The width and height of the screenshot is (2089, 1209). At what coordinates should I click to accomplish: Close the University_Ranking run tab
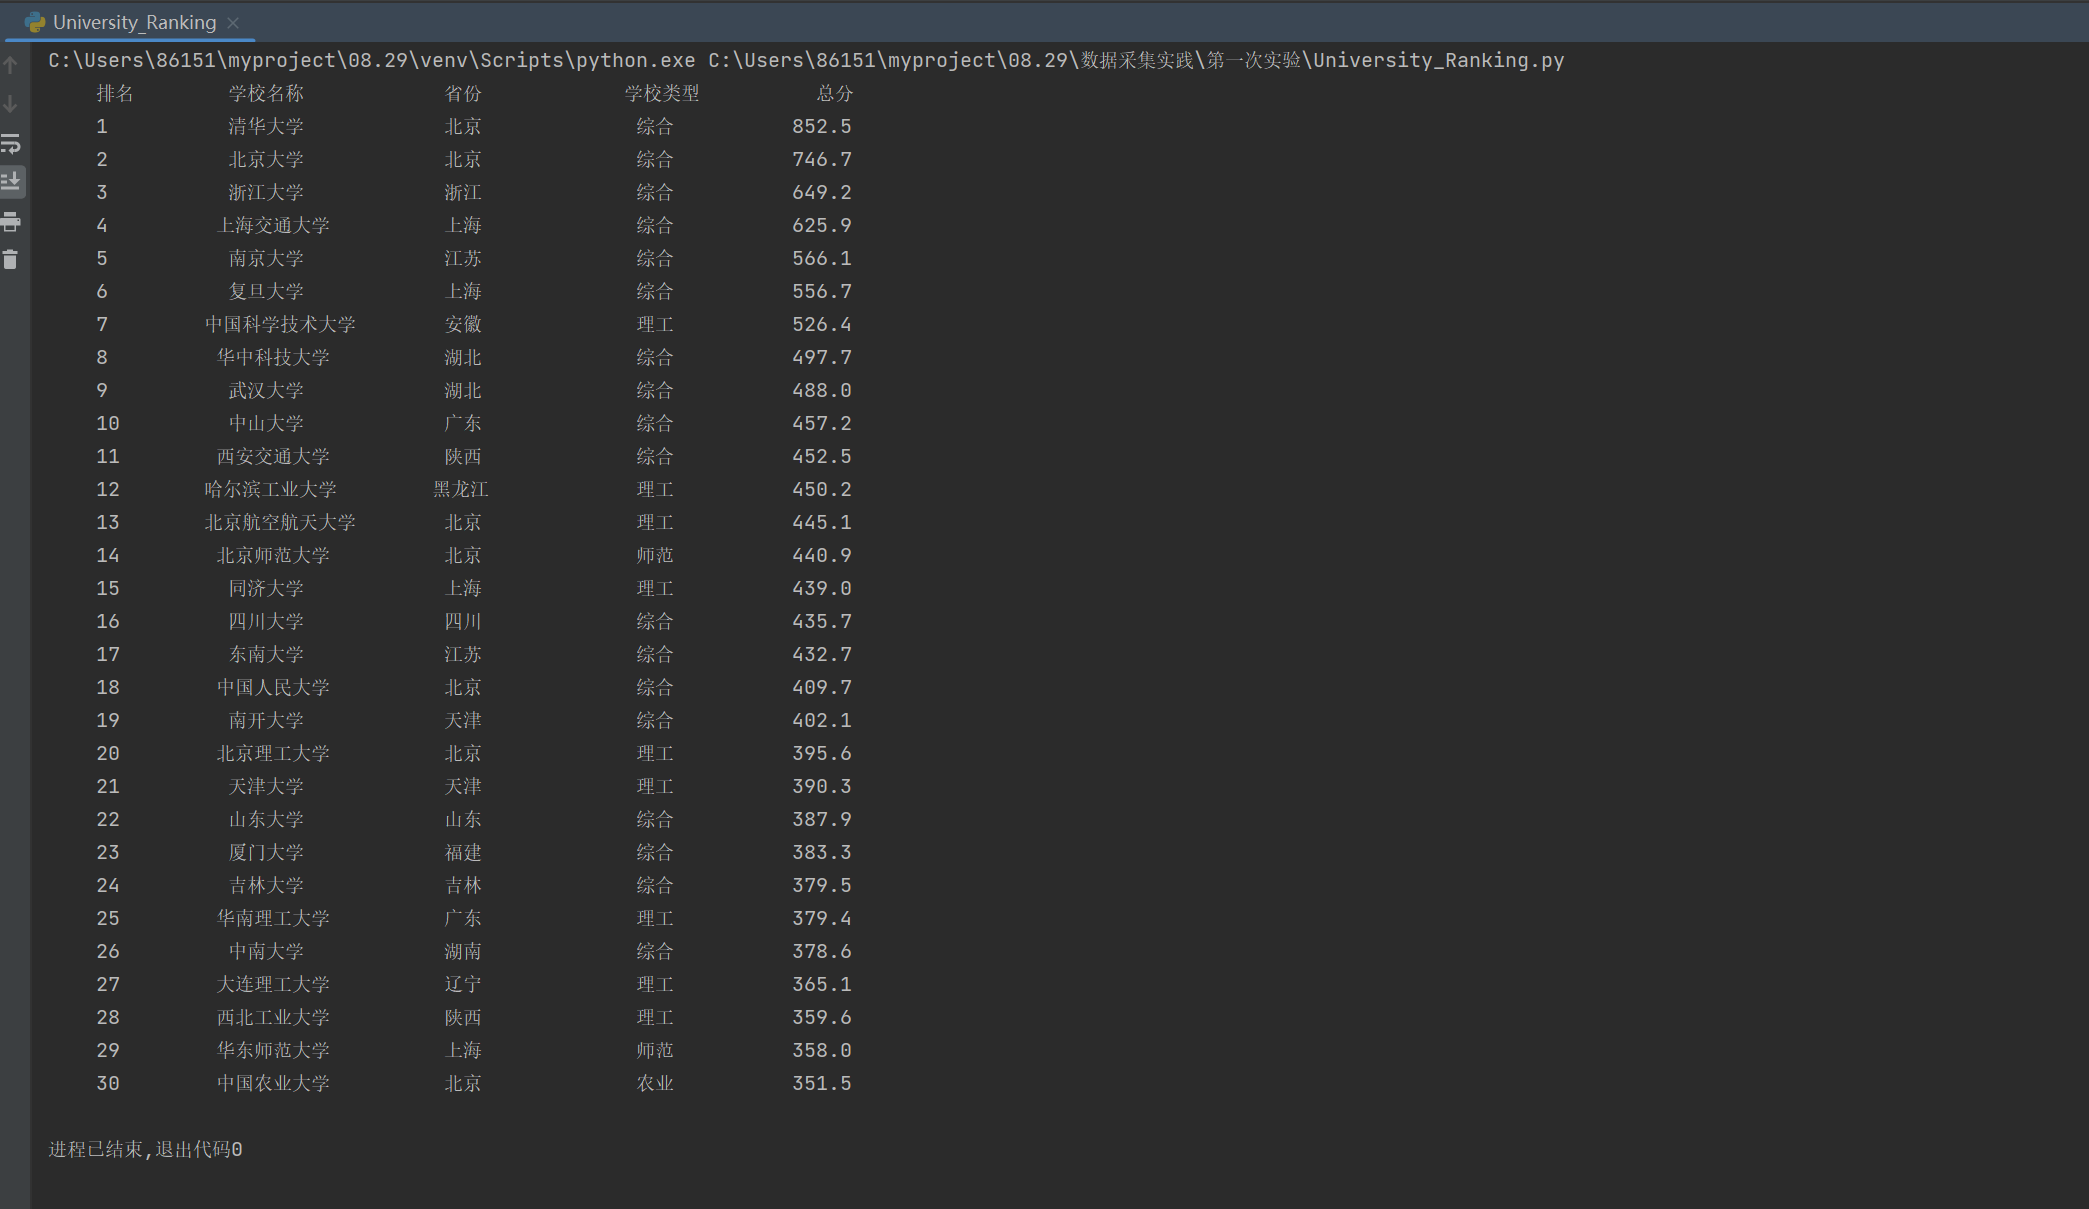coord(233,22)
